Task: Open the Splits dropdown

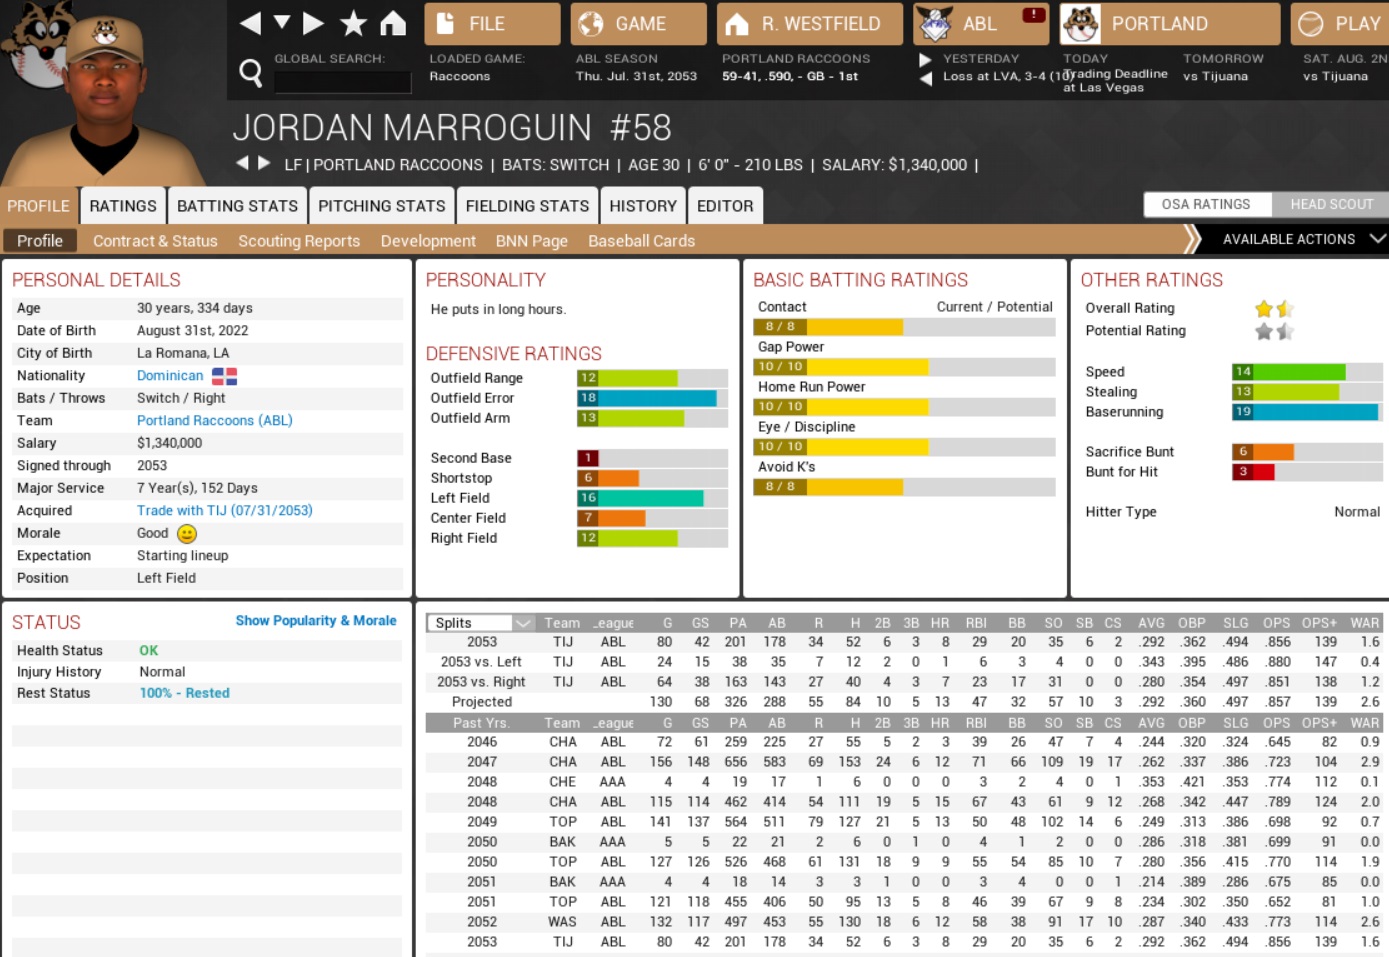Action: (x=482, y=623)
